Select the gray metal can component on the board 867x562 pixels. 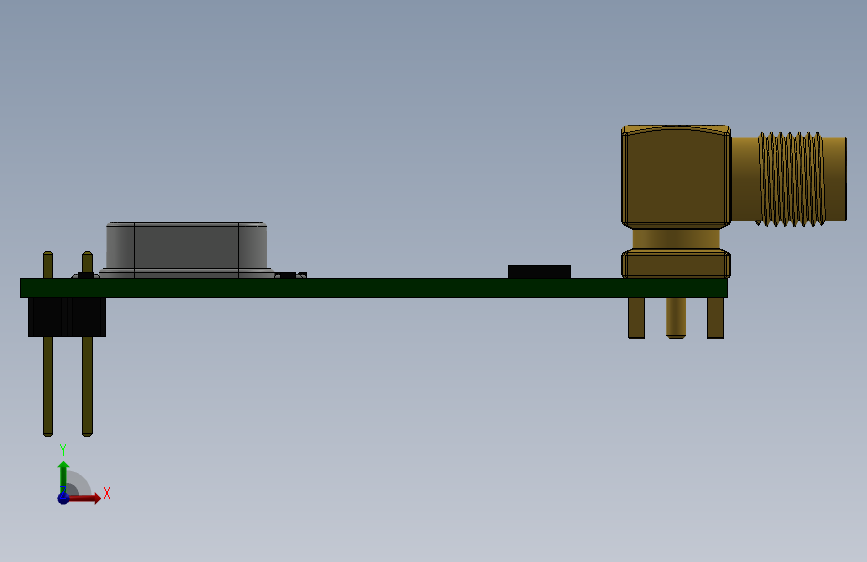[x=186, y=249]
